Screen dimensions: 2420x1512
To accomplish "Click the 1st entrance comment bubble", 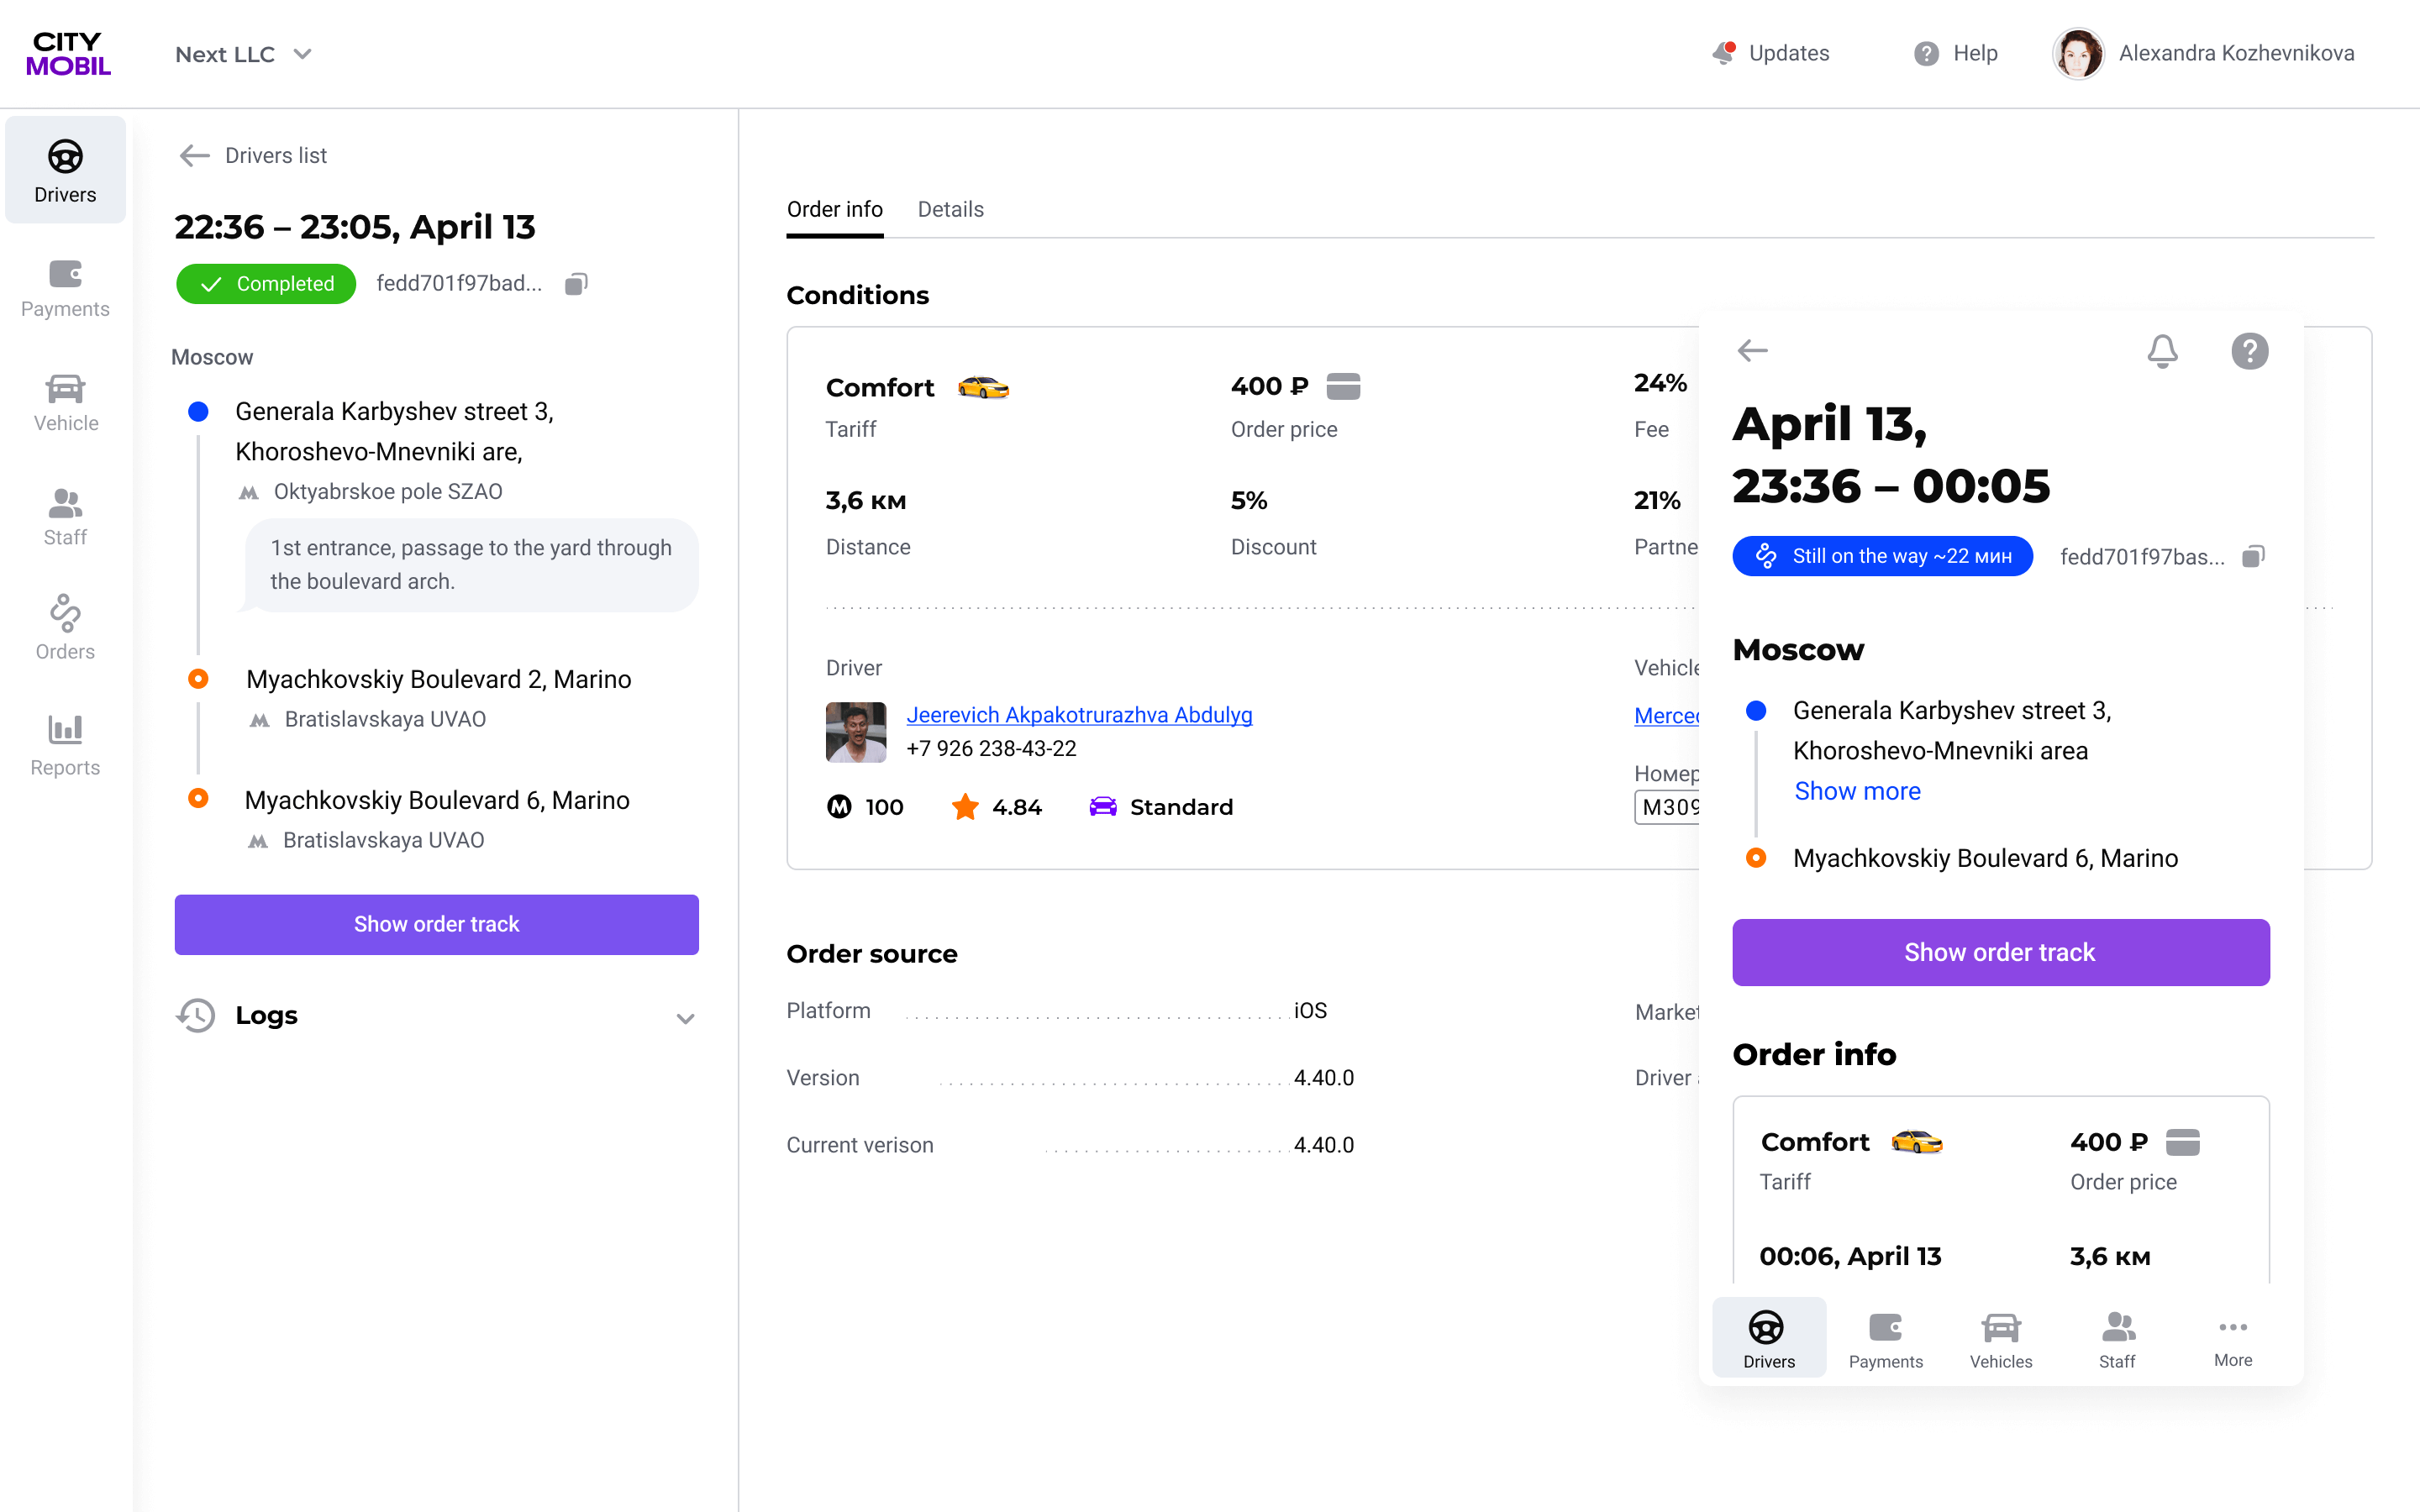I will point(471,565).
